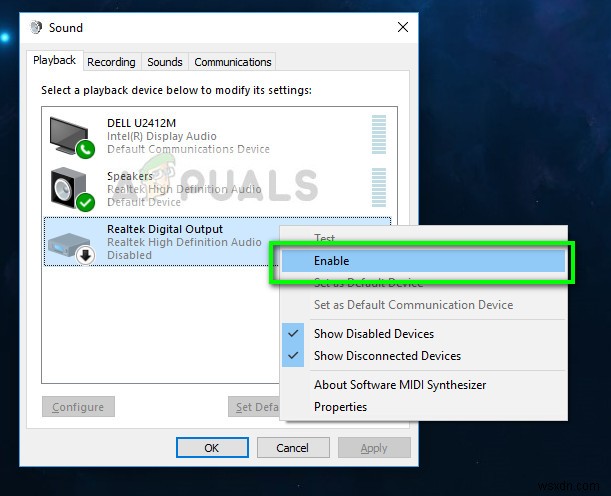611x496 pixels.
Task: Click the Apply button
Action: click(x=374, y=448)
